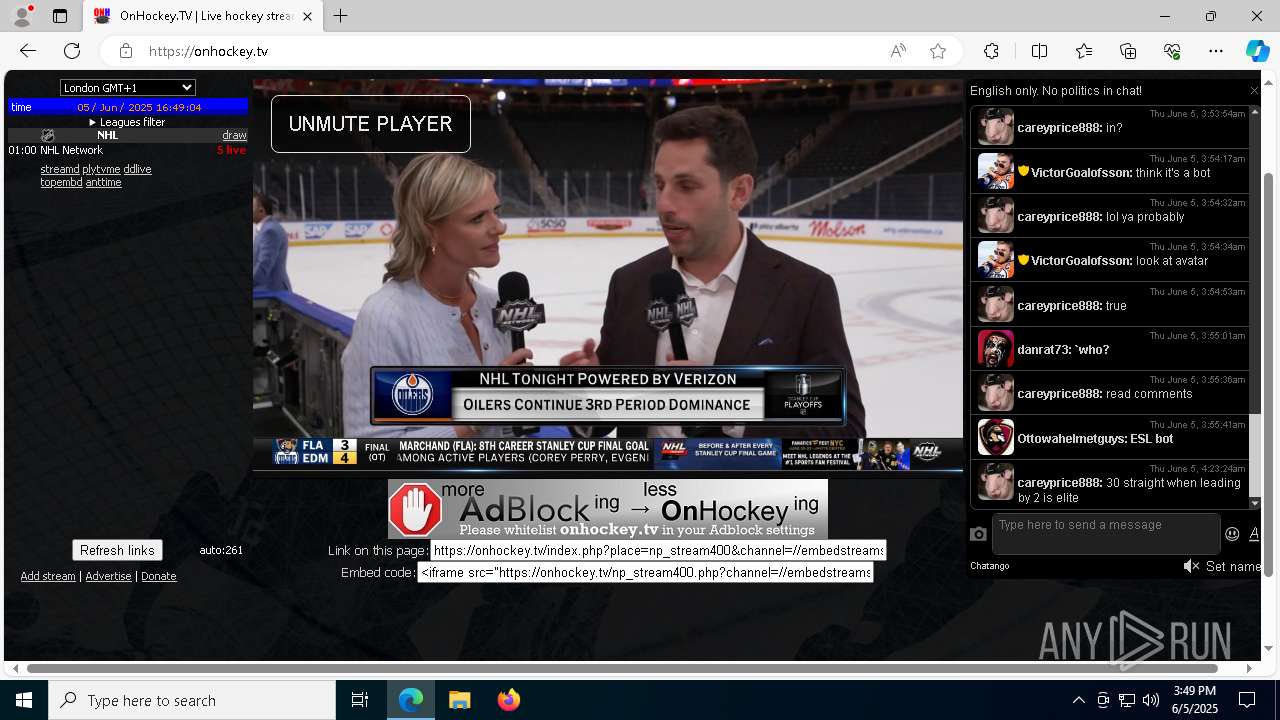Click the AdBlock whitelist banner
The width and height of the screenshot is (1280, 720).
pos(608,509)
